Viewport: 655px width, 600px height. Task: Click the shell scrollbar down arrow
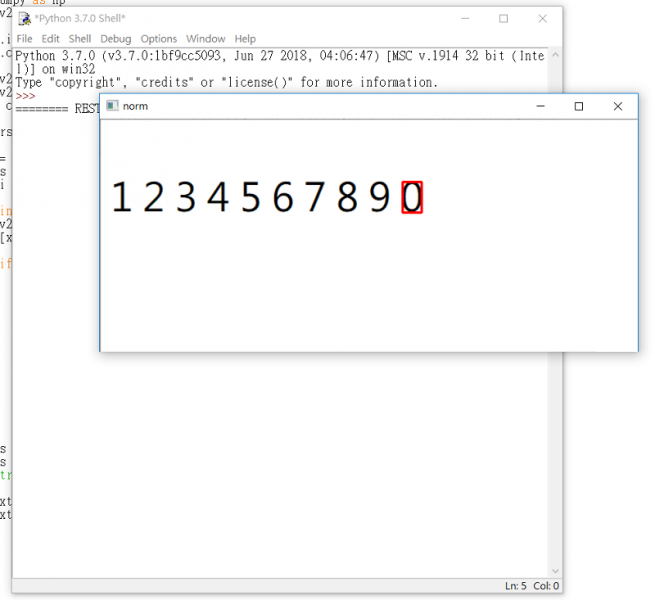(555, 571)
